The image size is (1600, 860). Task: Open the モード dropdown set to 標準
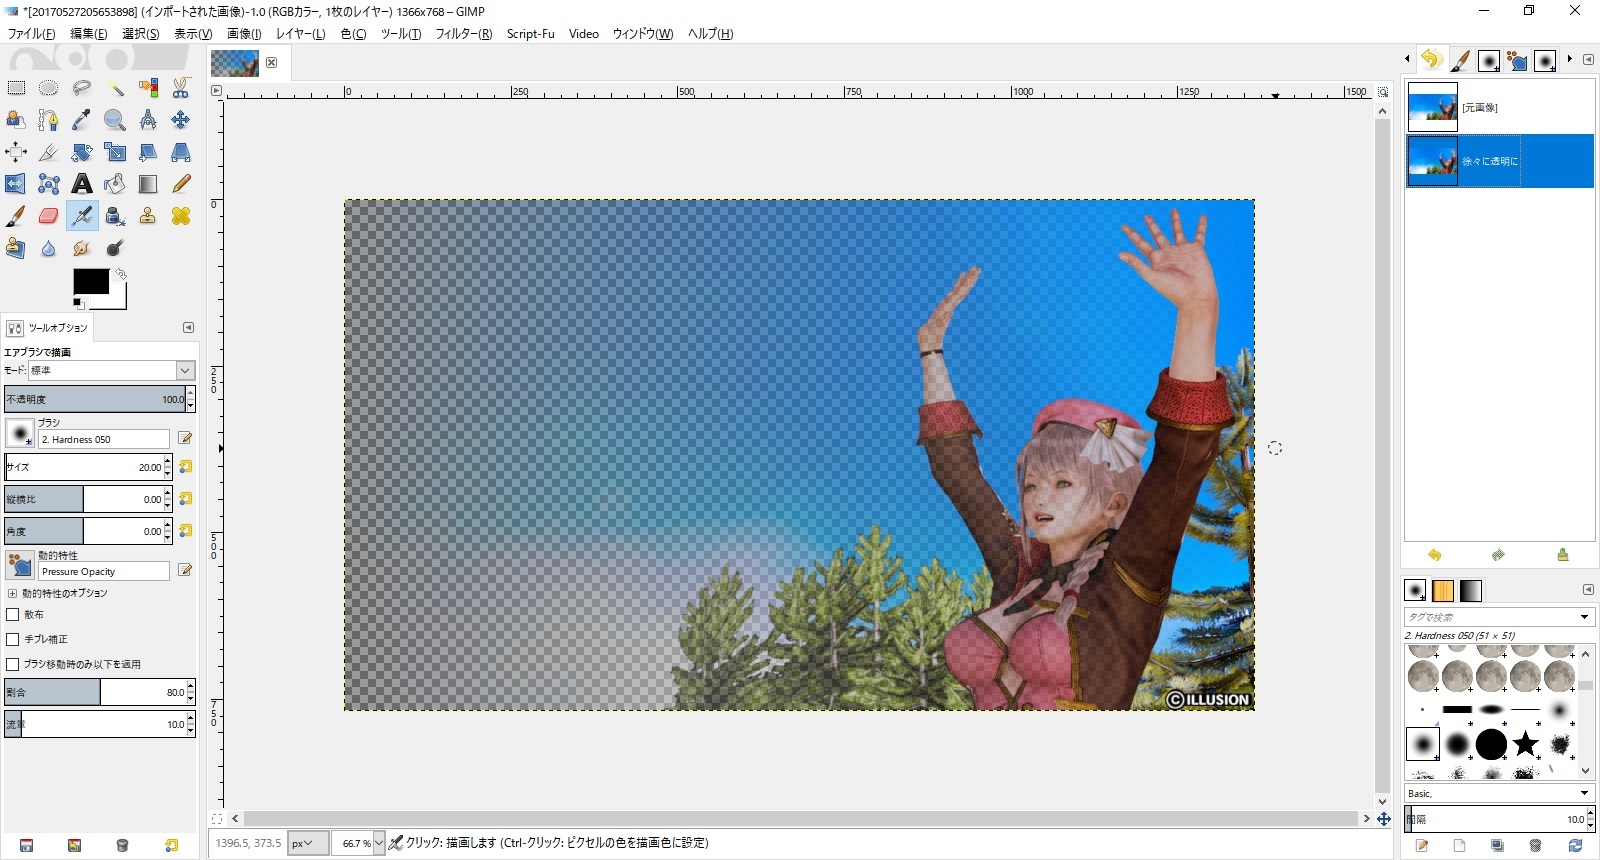[111, 370]
